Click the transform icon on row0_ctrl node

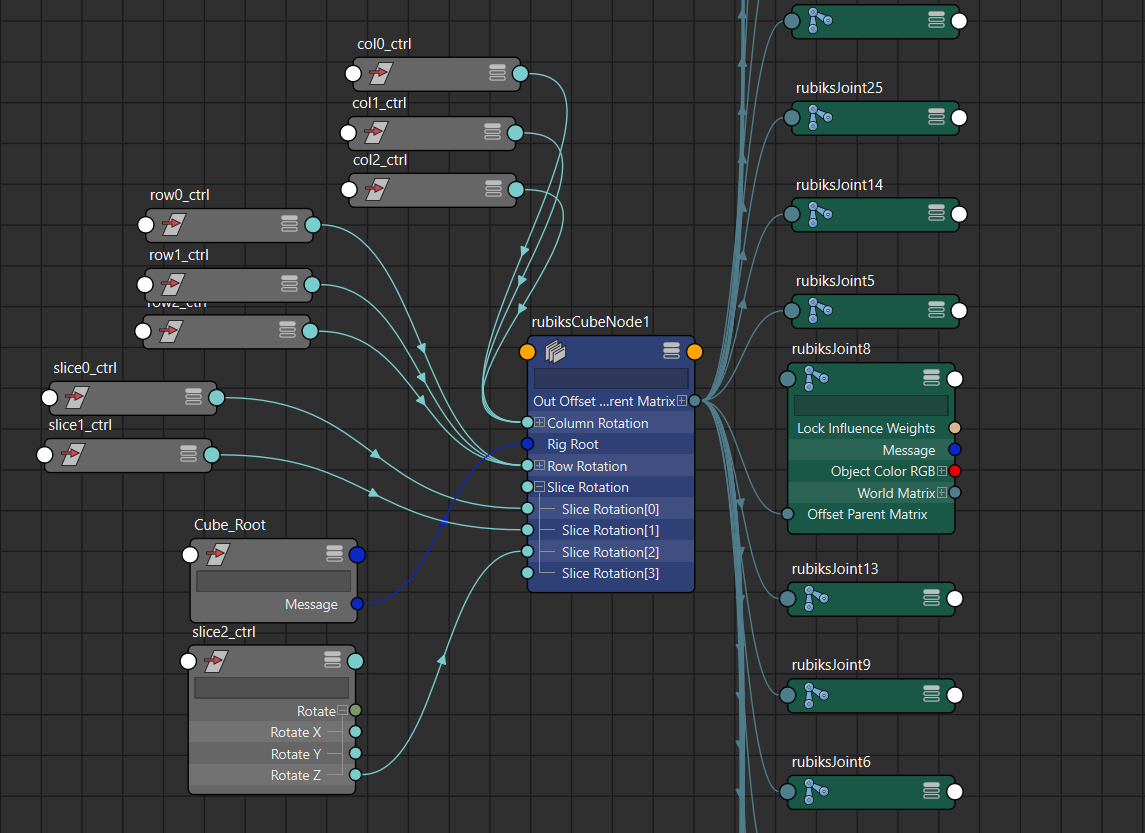(x=174, y=224)
